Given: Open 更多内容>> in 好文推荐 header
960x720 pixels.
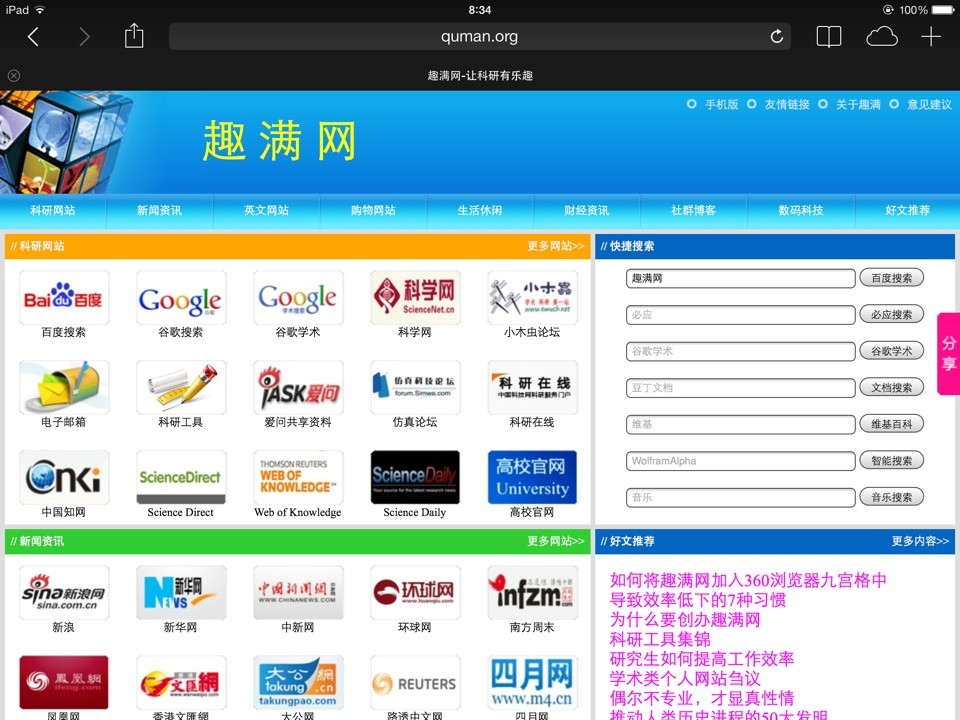Looking at the screenshot, I should pos(920,541).
